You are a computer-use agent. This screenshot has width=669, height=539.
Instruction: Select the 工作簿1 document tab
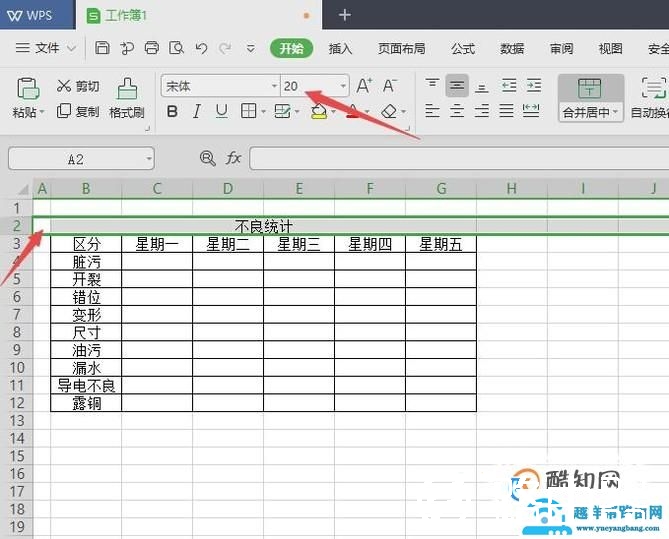pyautogui.click(x=199, y=15)
